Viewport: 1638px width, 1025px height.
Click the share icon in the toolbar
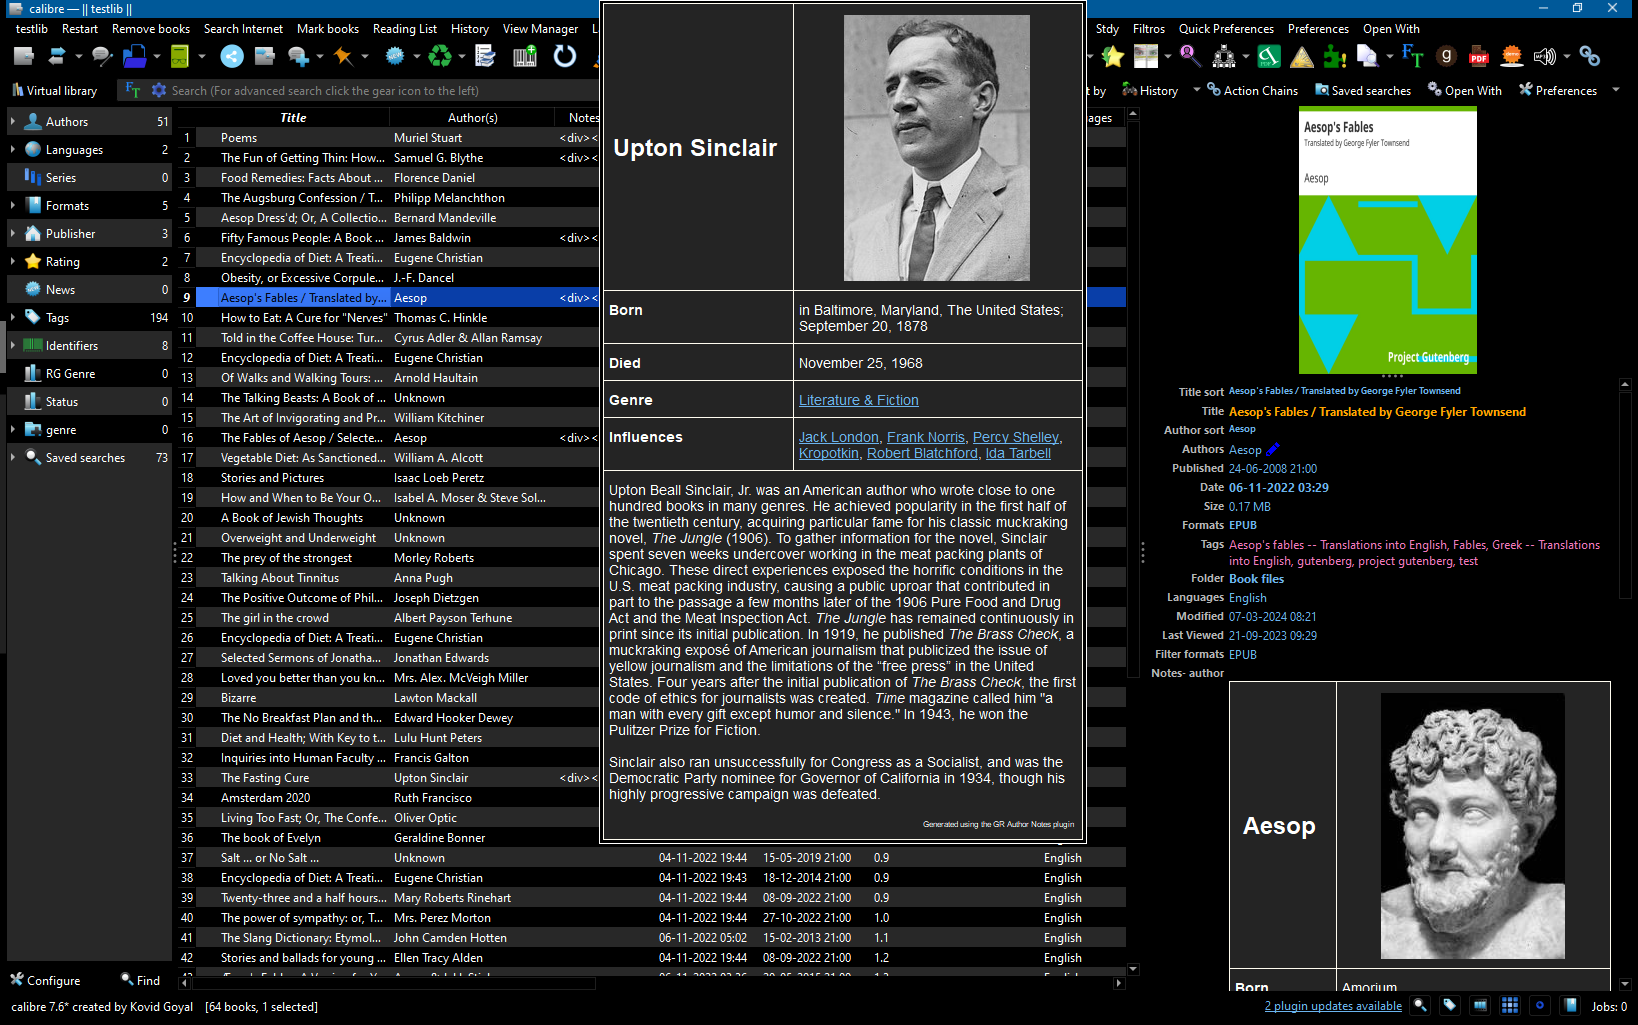(231, 57)
